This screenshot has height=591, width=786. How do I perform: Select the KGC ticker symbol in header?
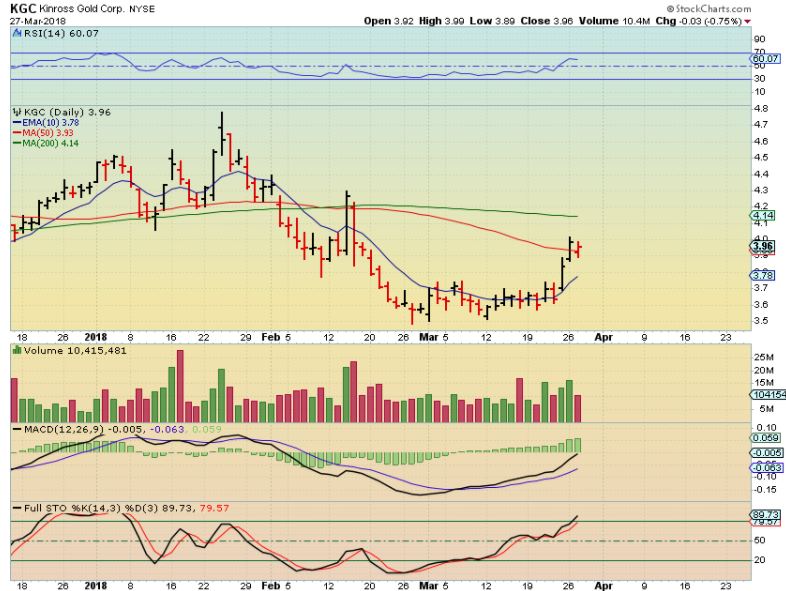[x=23, y=8]
